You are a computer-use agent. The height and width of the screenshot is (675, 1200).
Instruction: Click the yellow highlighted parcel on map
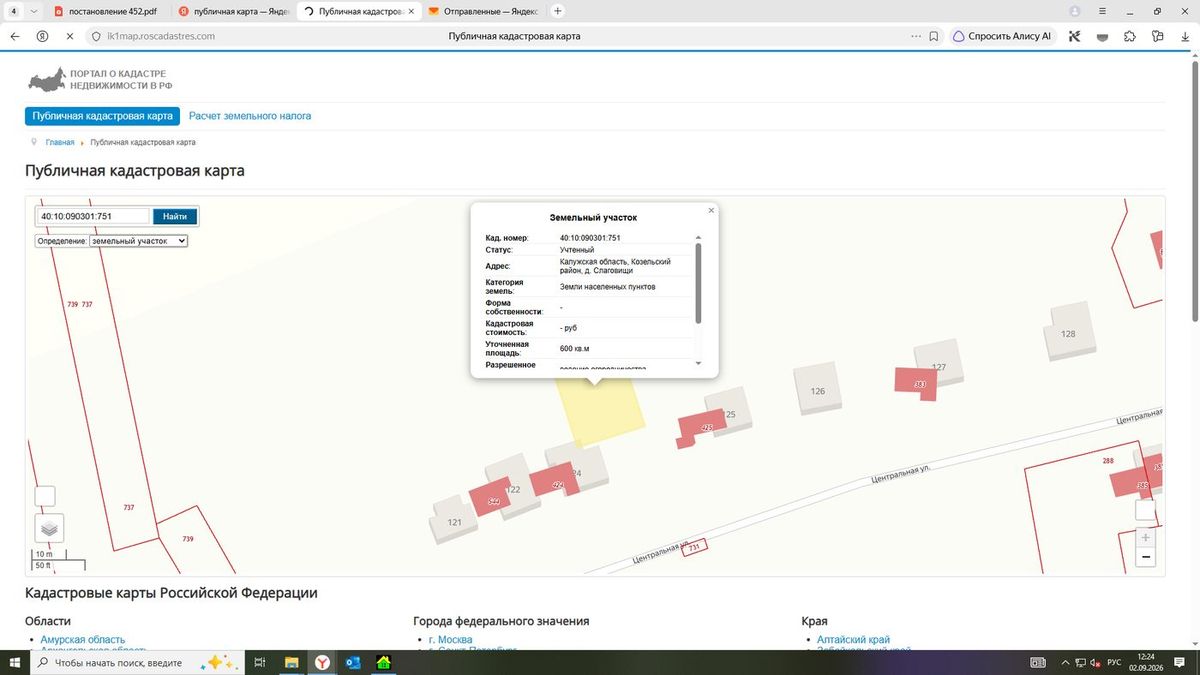[600, 410]
